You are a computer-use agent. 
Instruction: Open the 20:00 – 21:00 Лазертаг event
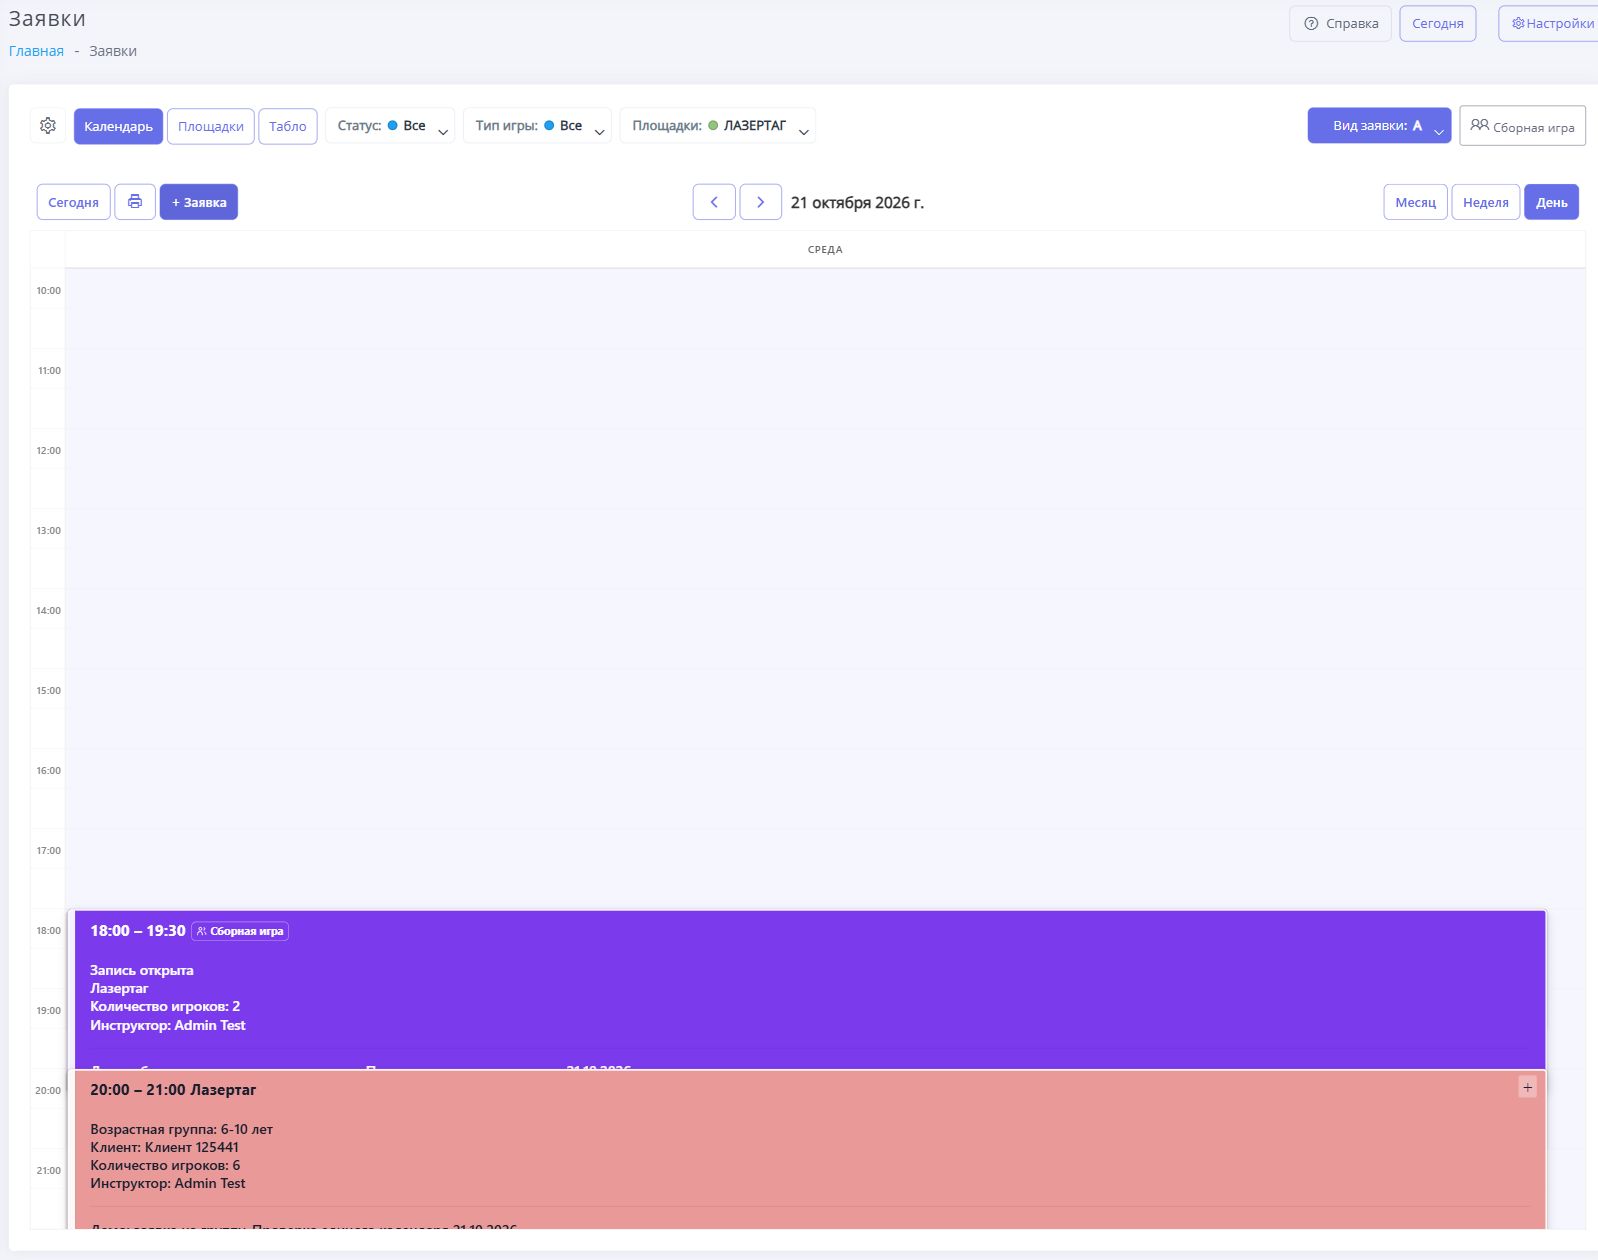[x=810, y=1149]
